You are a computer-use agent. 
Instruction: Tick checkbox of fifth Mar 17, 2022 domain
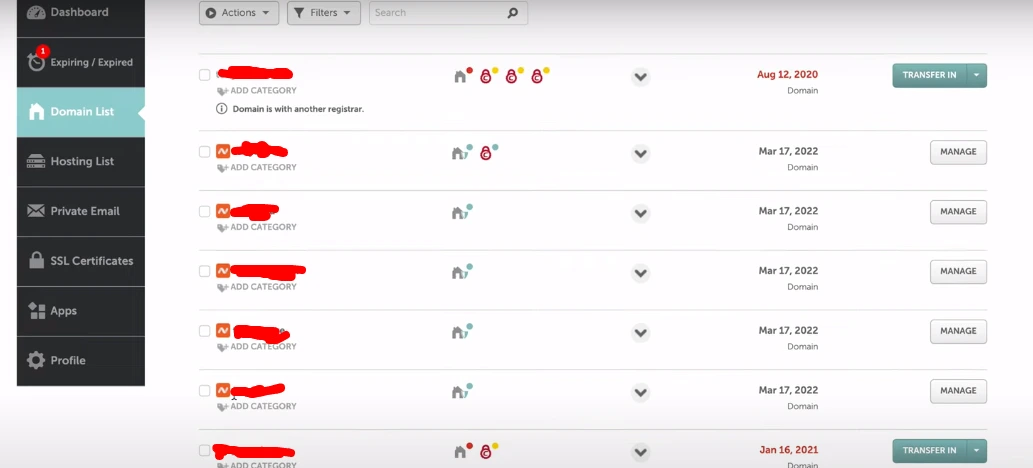pos(204,390)
